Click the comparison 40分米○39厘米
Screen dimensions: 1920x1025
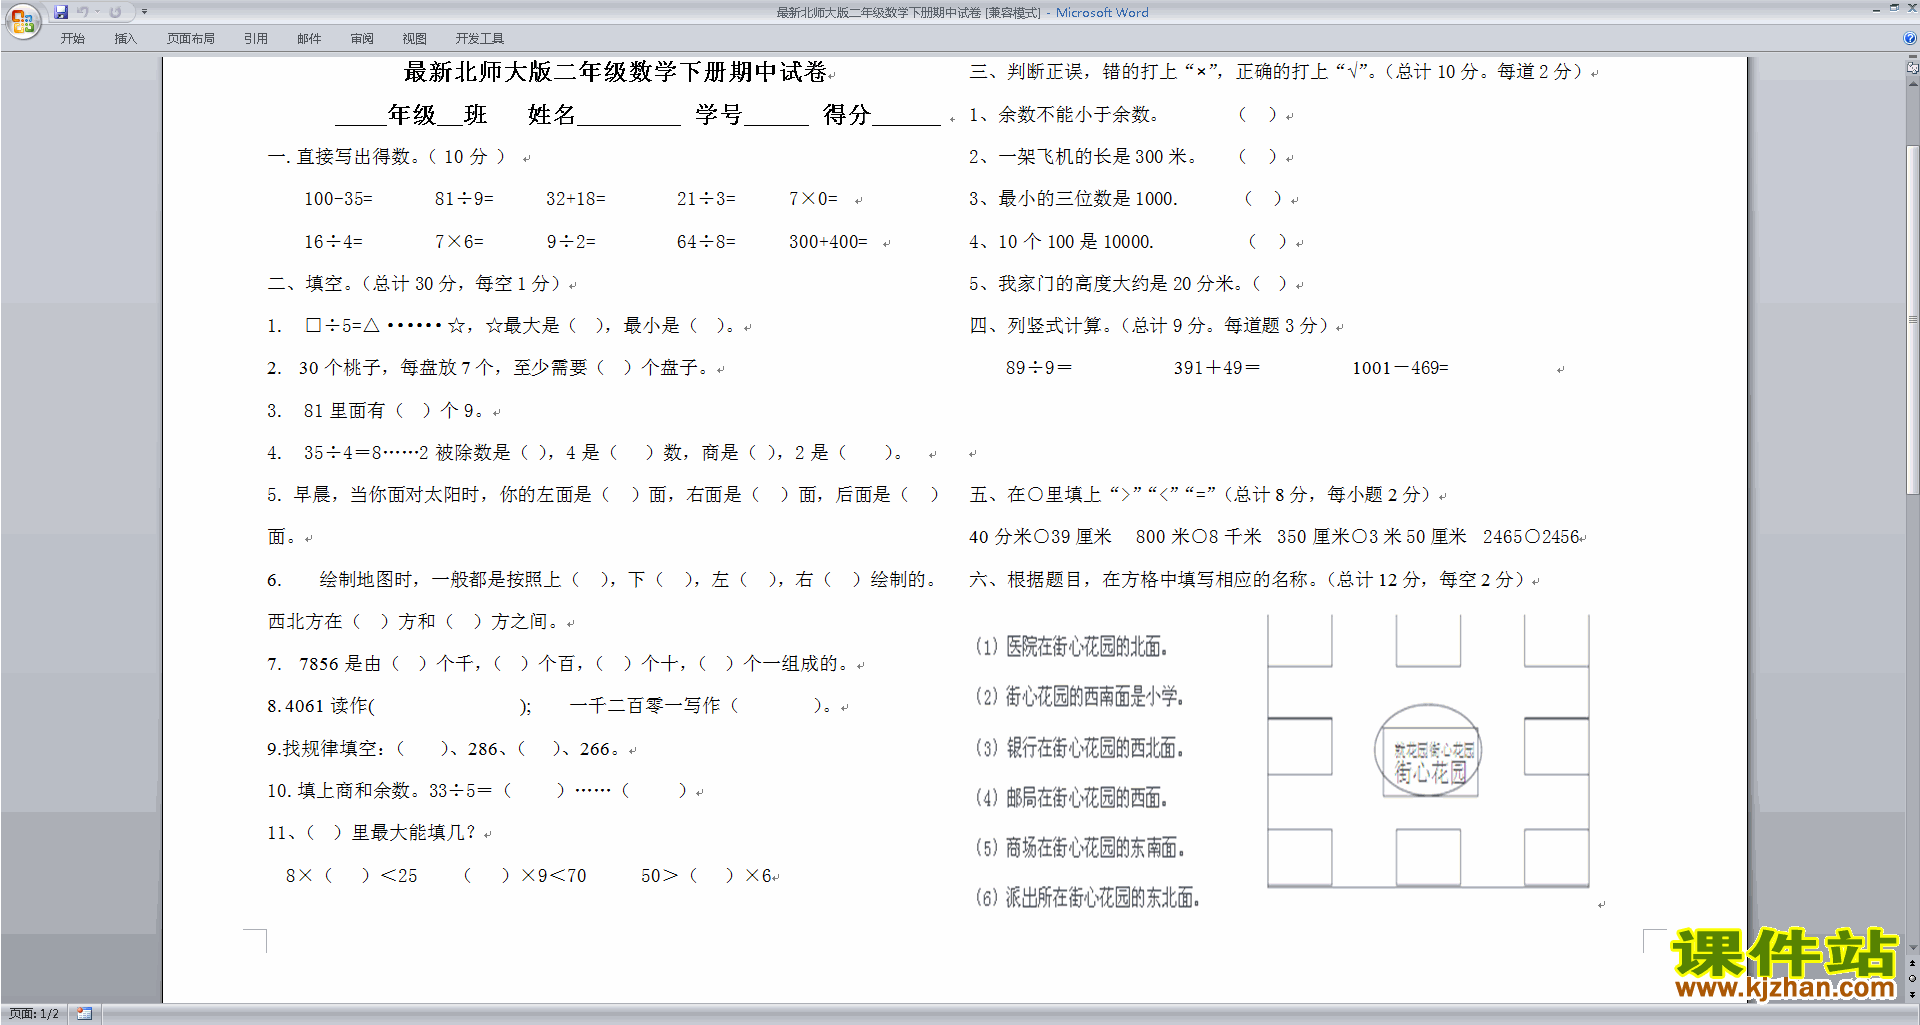1040,537
